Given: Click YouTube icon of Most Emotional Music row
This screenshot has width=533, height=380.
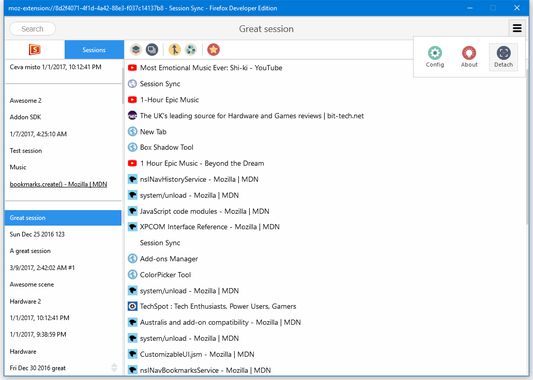Looking at the screenshot, I should point(132,68).
